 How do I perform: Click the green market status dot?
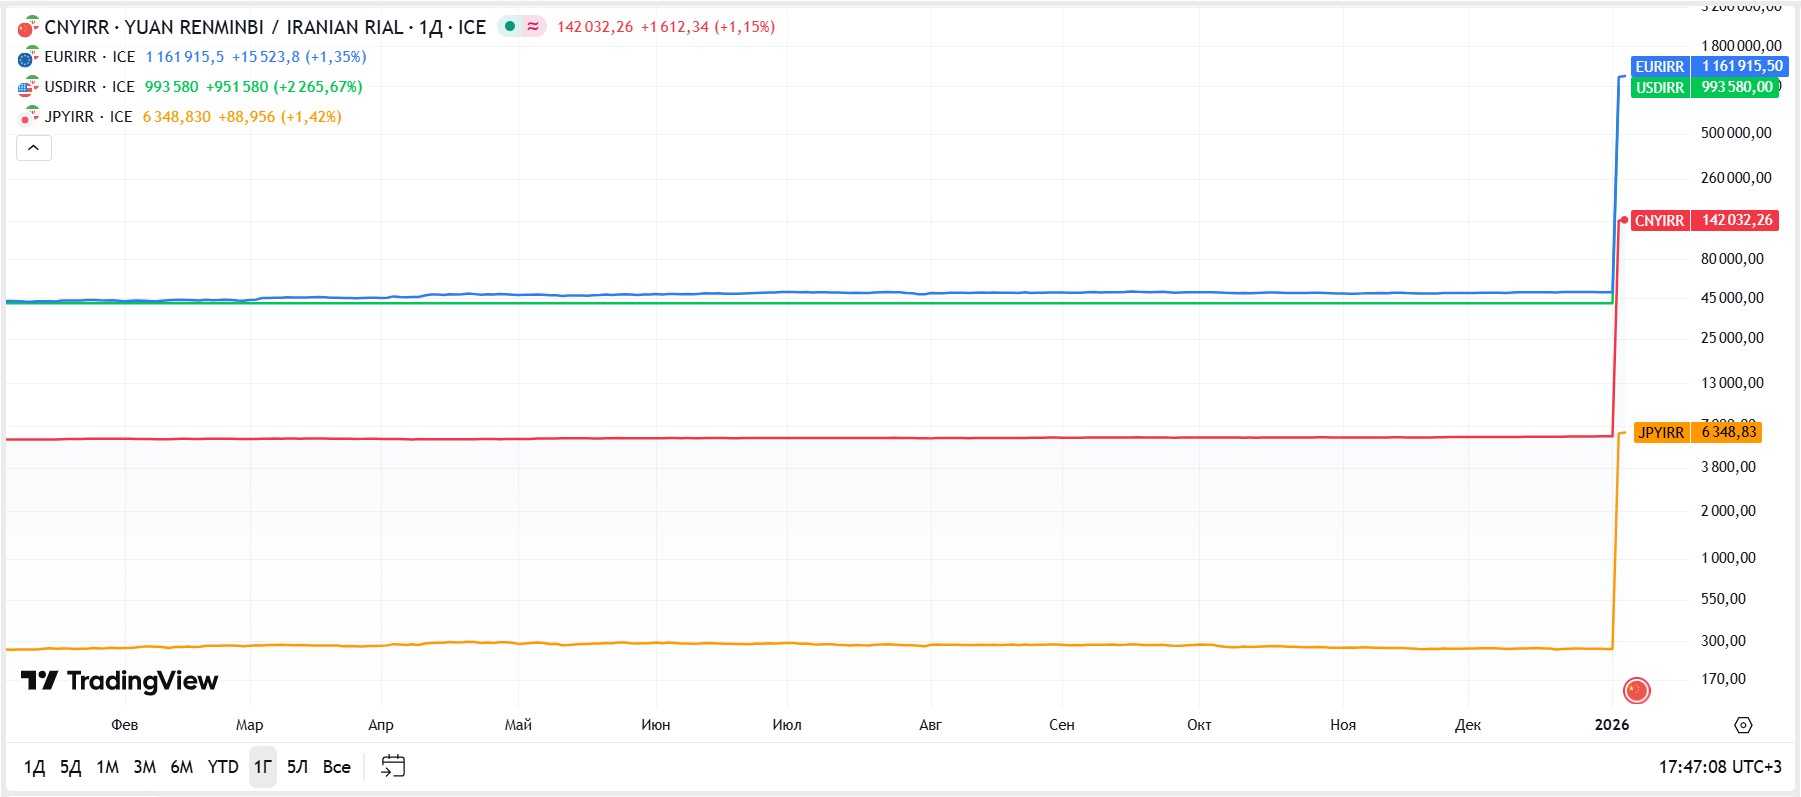tap(510, 27)
